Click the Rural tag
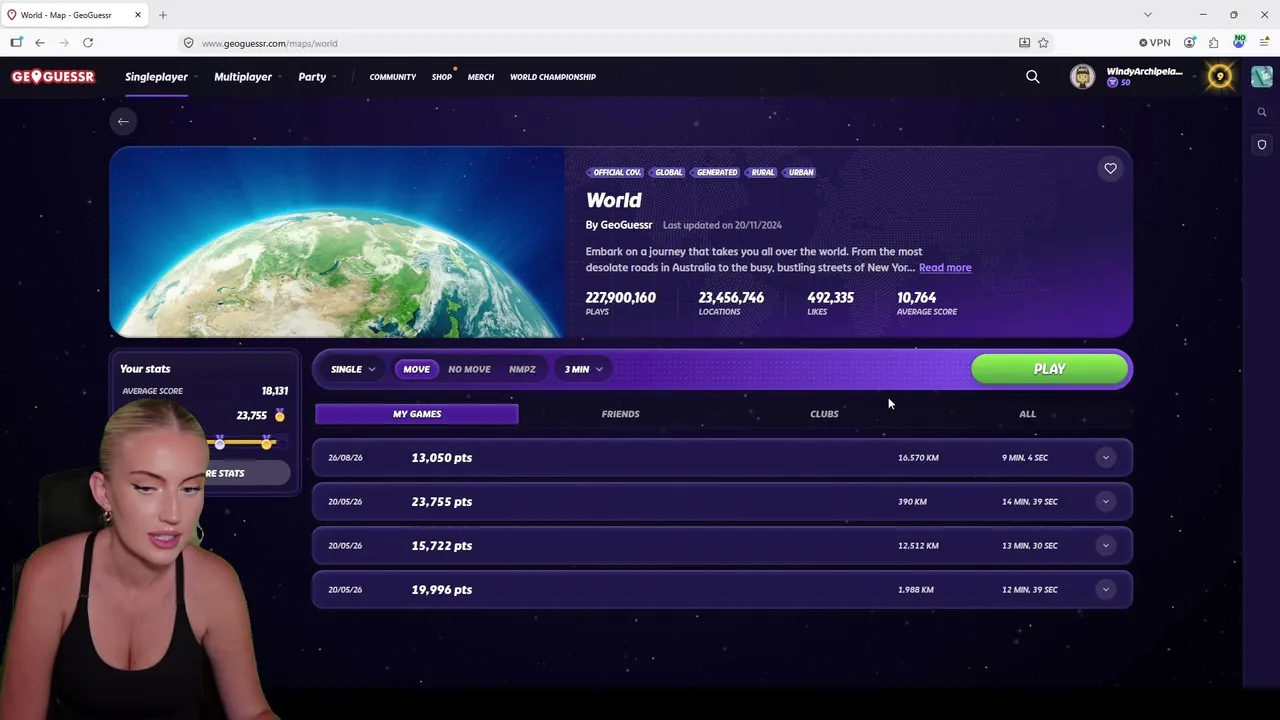The width and height of the screenshot is (1280, 720). click(x=762, y=172)
